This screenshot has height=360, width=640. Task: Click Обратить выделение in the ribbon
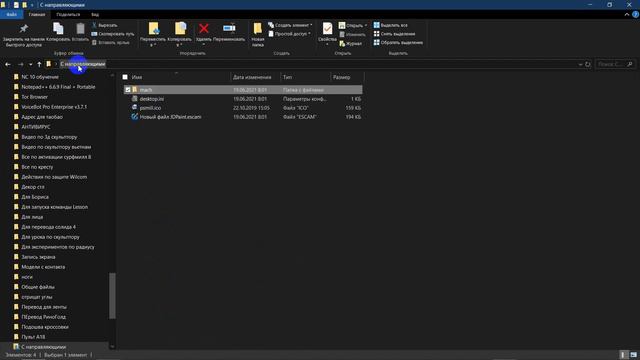pos(398,42)
